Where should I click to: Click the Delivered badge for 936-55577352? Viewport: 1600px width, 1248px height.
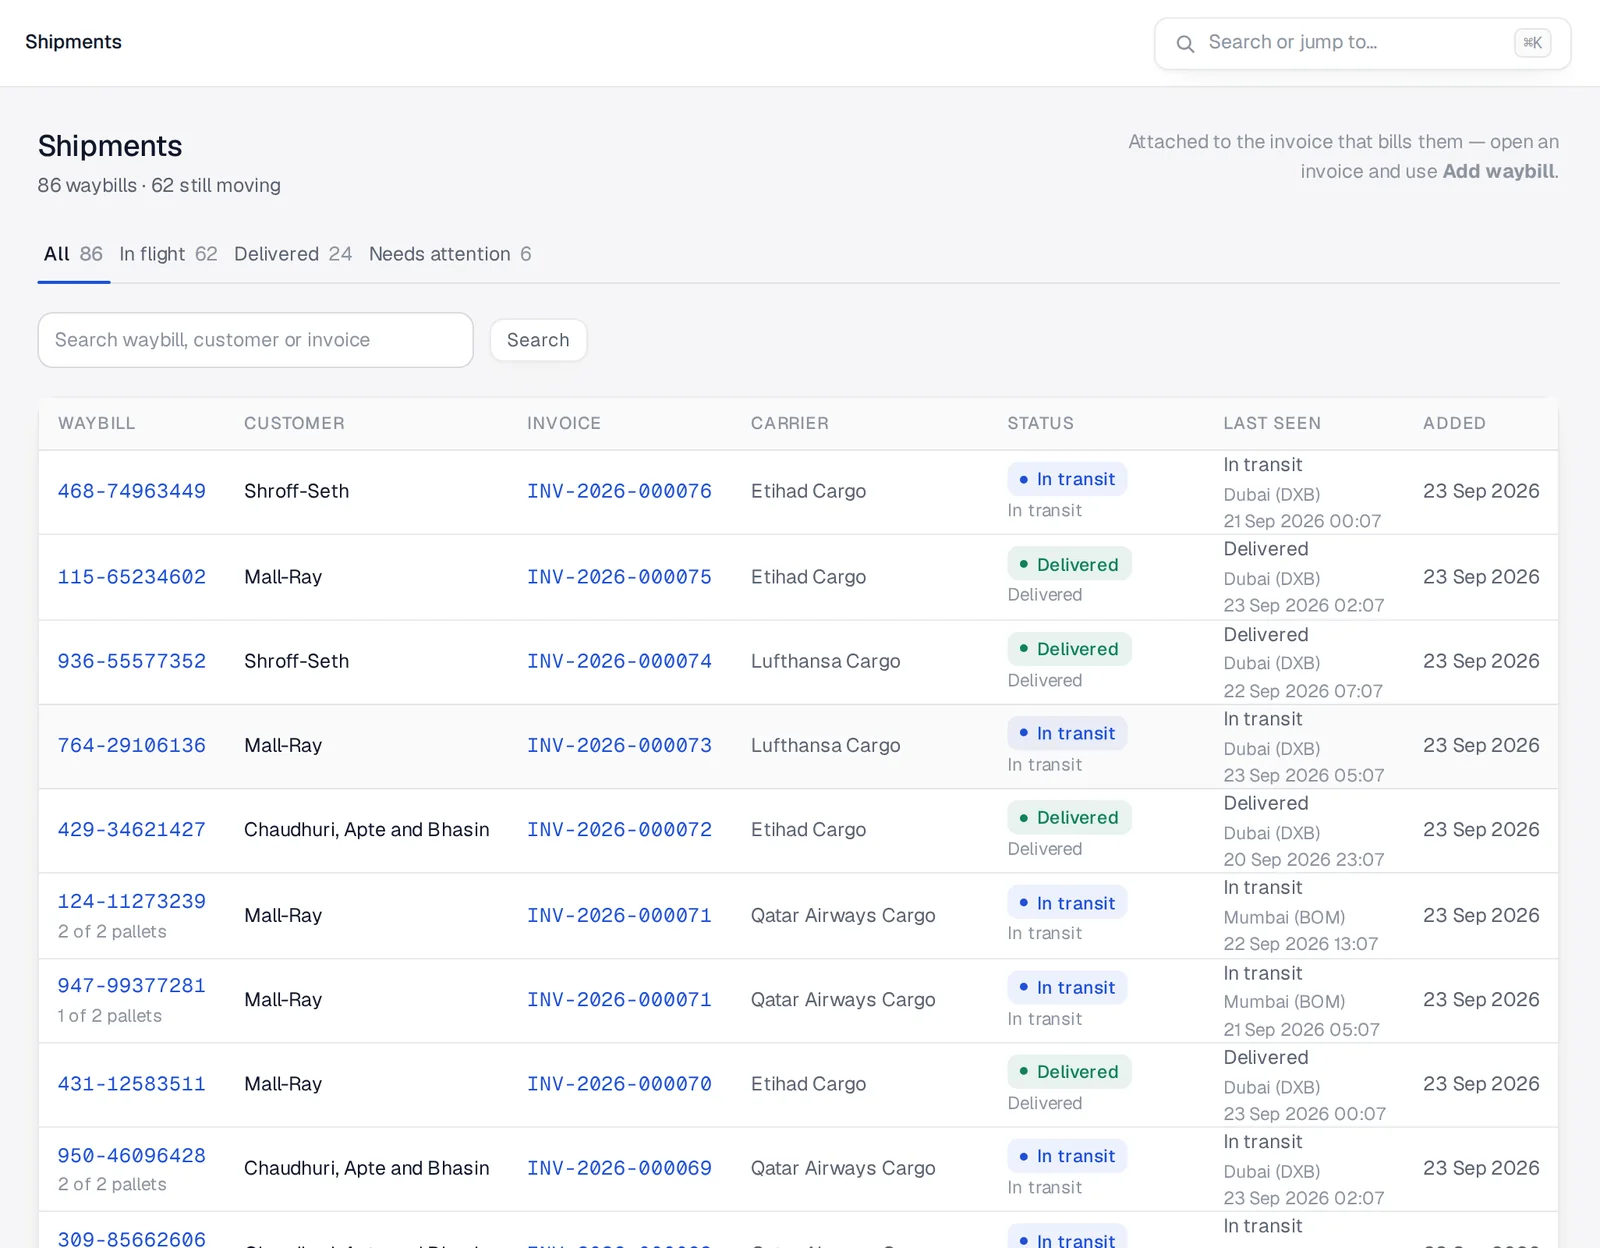(1069, 649)
